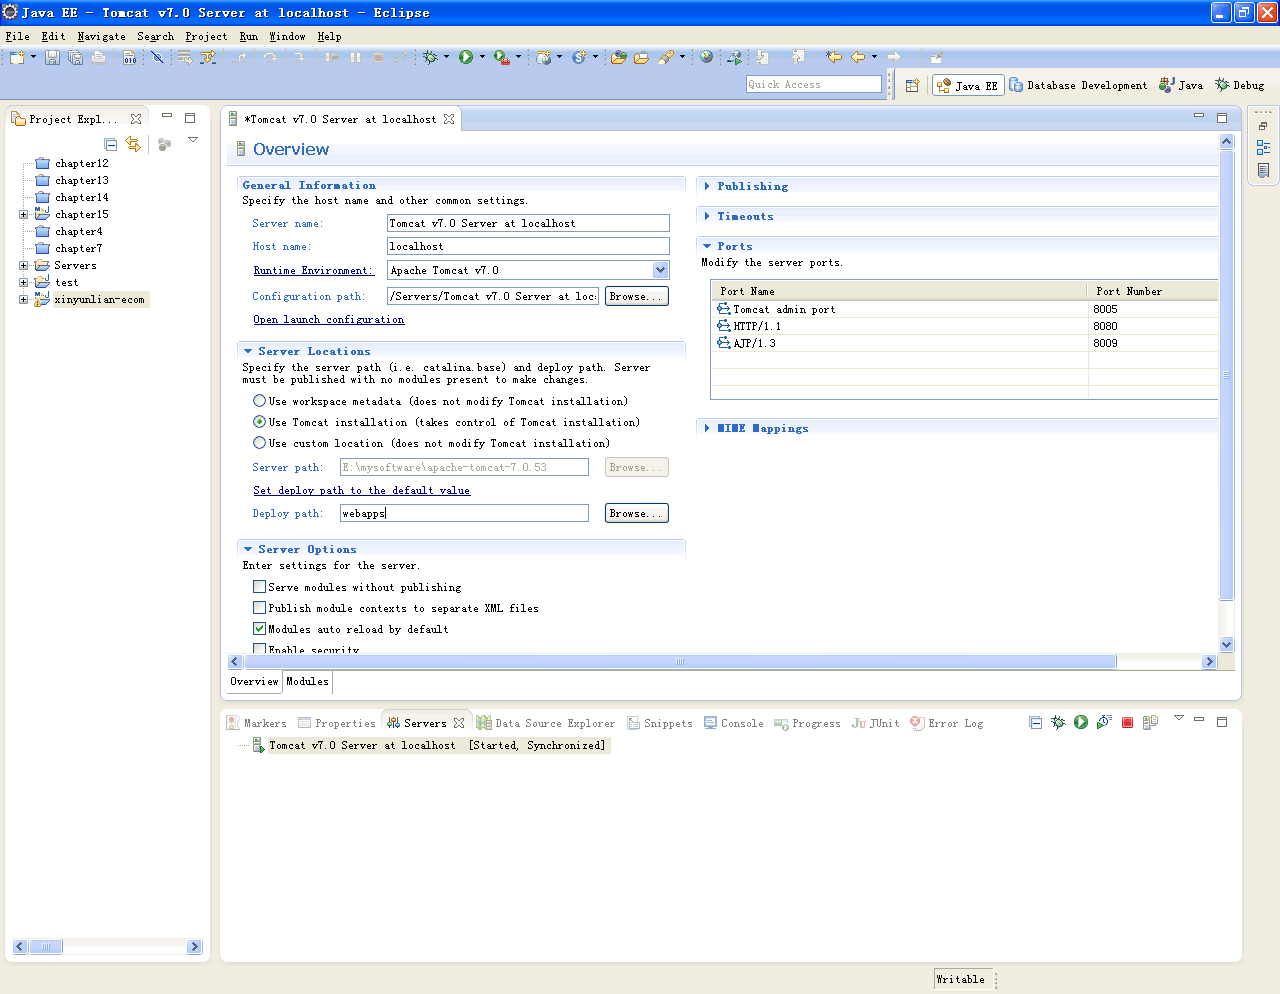The width and height of the screenshot is (1280, 994).
Task: Click the Runtime Environment link
Action: pos(313,270)
